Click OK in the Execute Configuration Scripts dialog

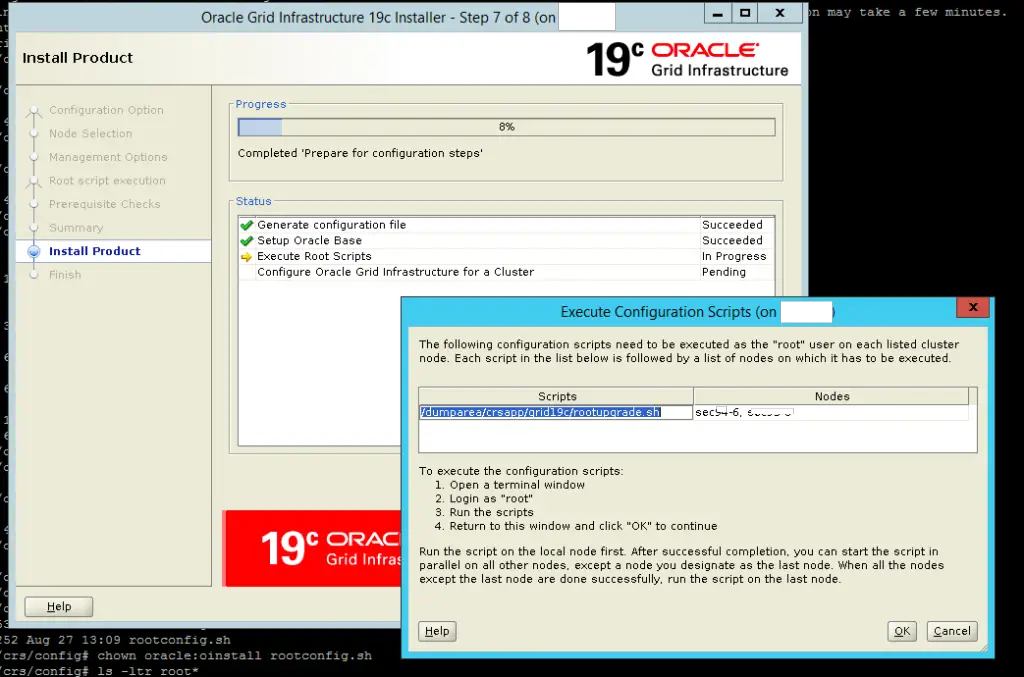coord(901,631)
